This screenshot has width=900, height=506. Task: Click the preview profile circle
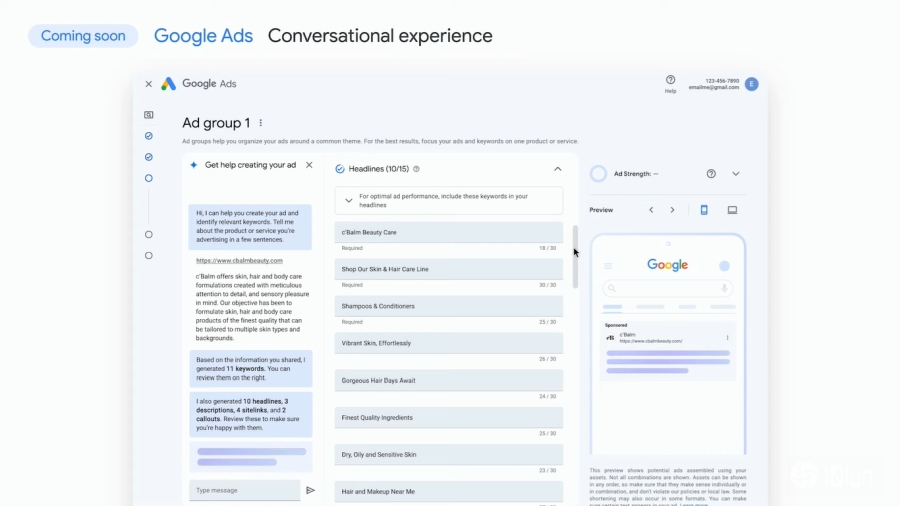tap(724, 266)
